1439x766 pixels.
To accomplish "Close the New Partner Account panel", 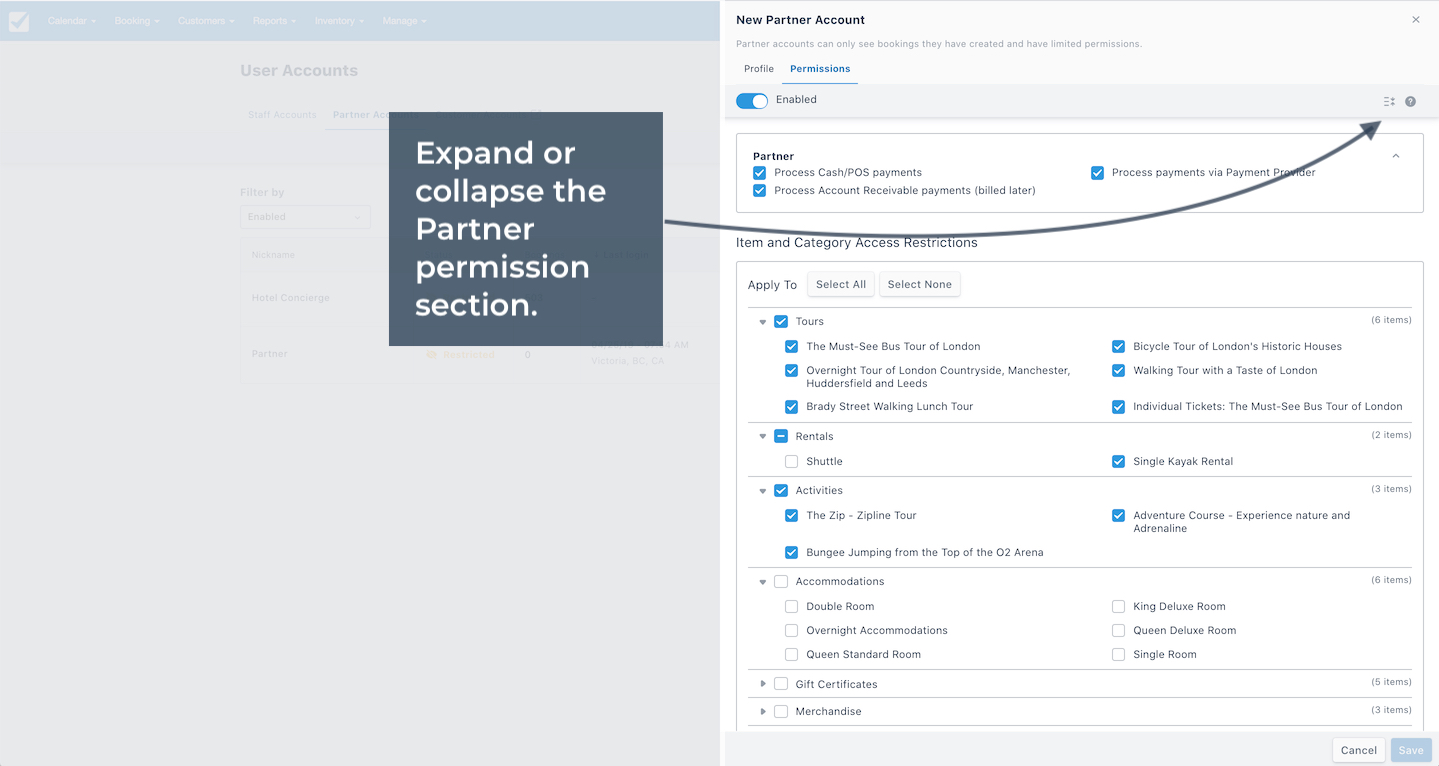I will point(1416,20).
